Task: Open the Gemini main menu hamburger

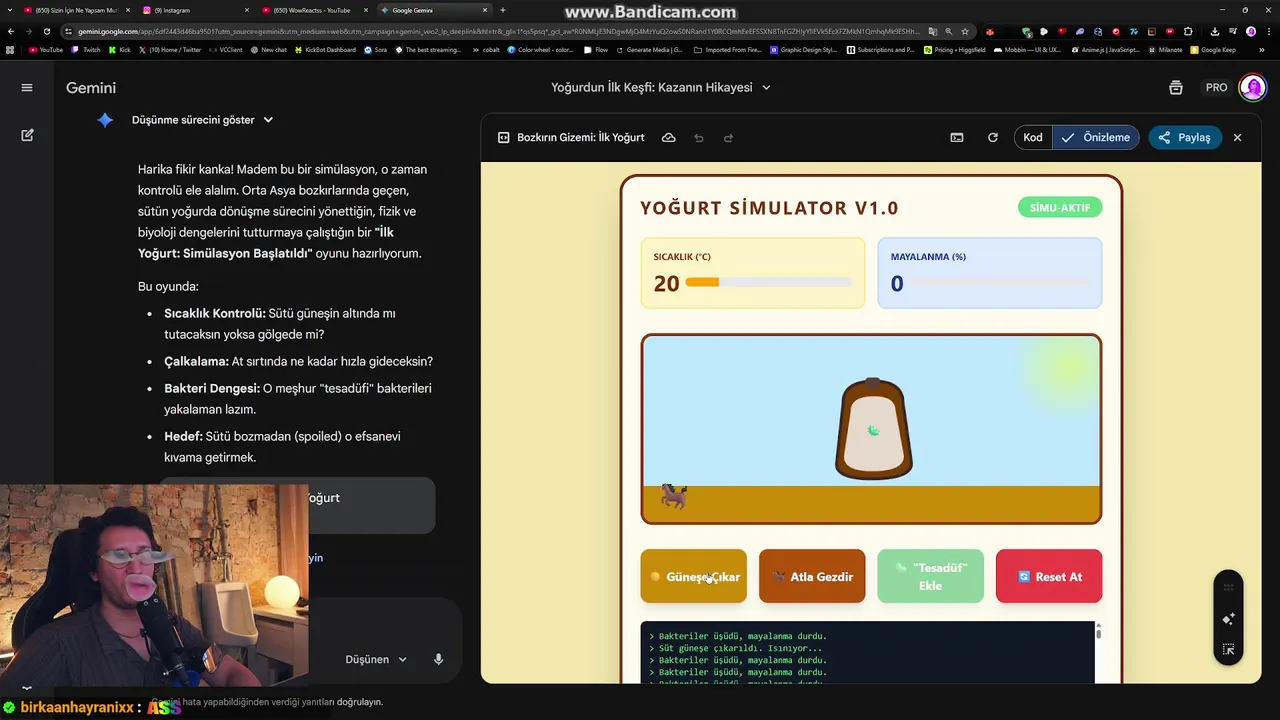Action: pos(27,88)
